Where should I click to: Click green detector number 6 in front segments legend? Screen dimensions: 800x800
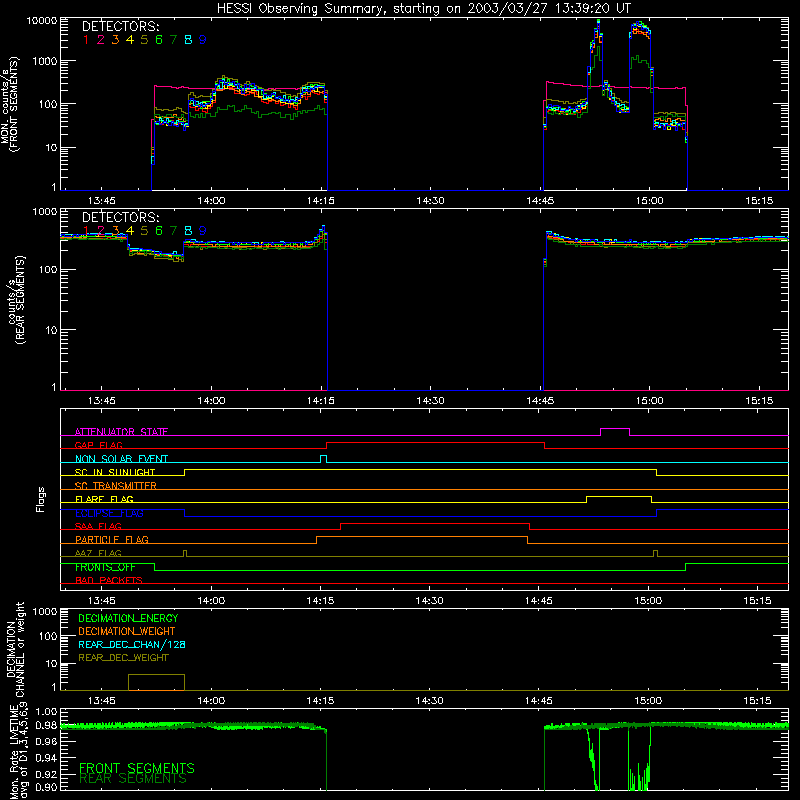159,40
